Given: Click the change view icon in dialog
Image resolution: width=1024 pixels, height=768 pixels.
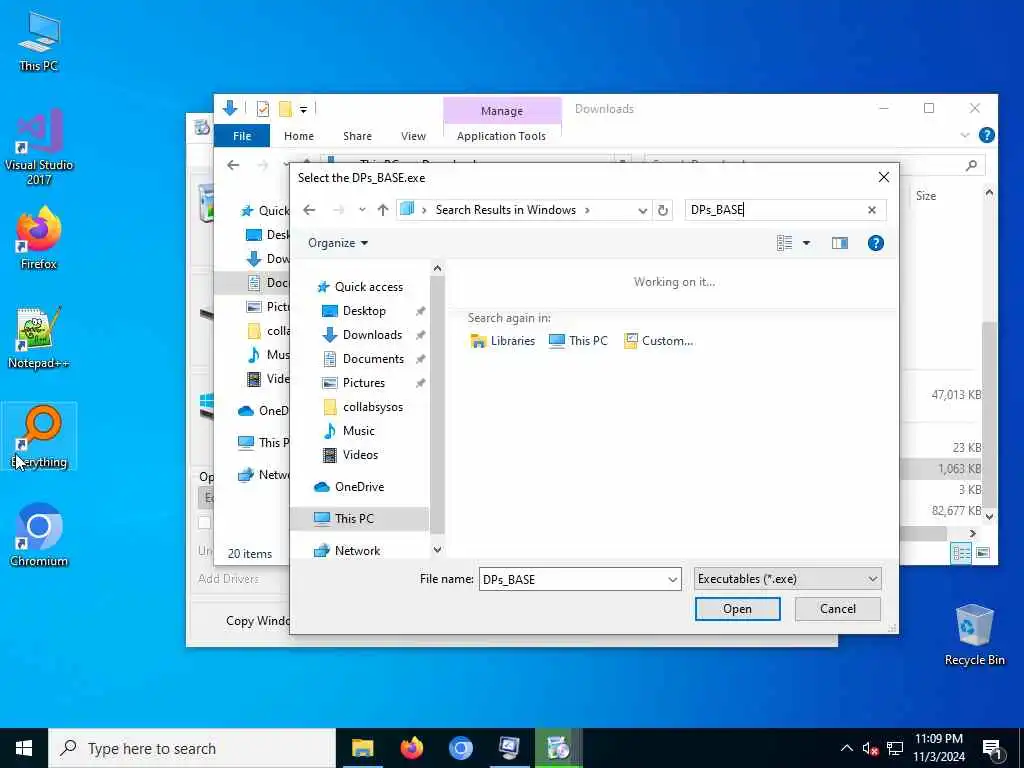Looking at the screenshot, I should click(784, 243).
